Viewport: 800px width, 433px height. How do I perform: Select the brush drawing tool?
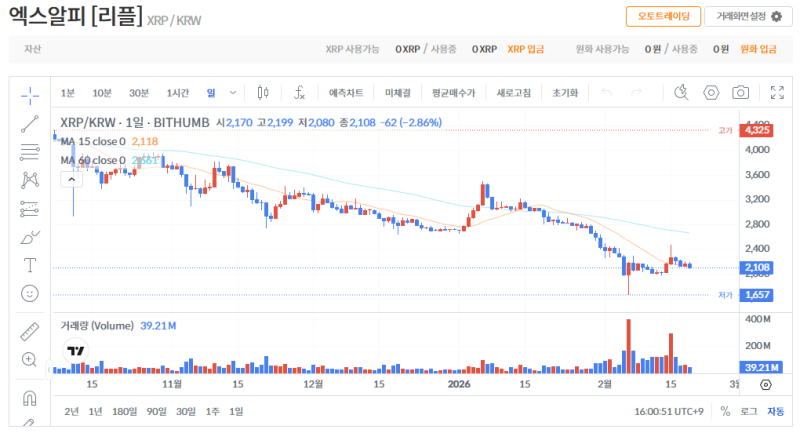30,237
